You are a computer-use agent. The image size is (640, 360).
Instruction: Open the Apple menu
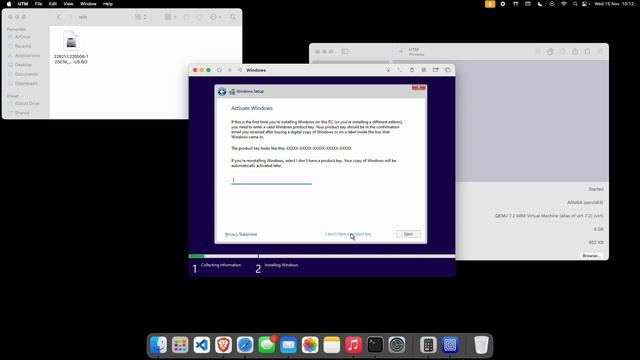tap(9, 4)
